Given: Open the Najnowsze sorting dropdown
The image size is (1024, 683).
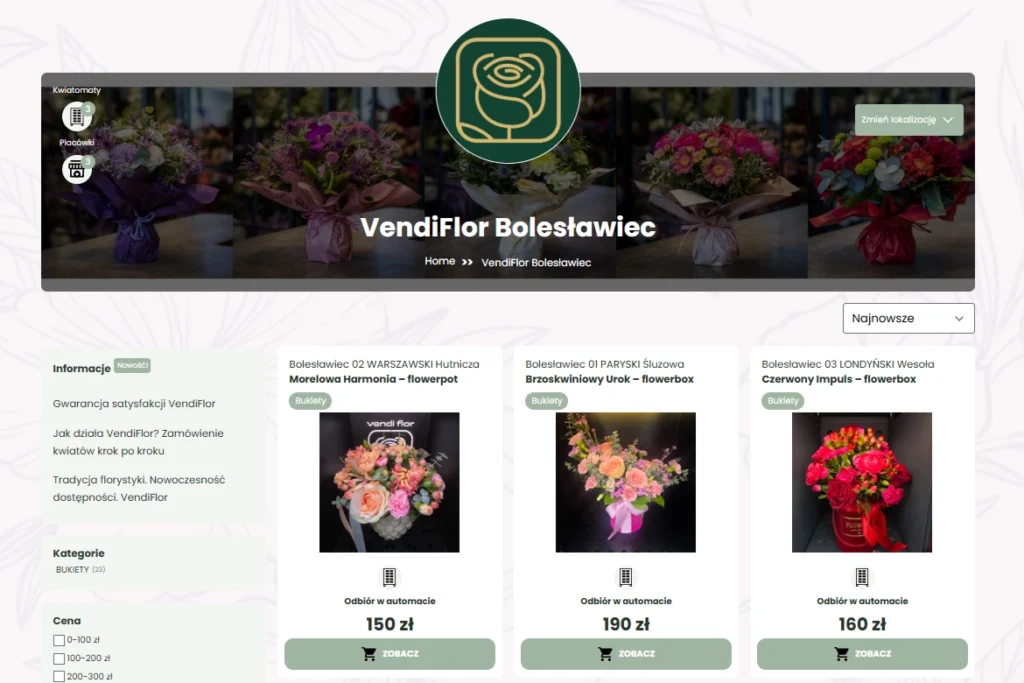Looking at the screenshot, I should point(908,319).
